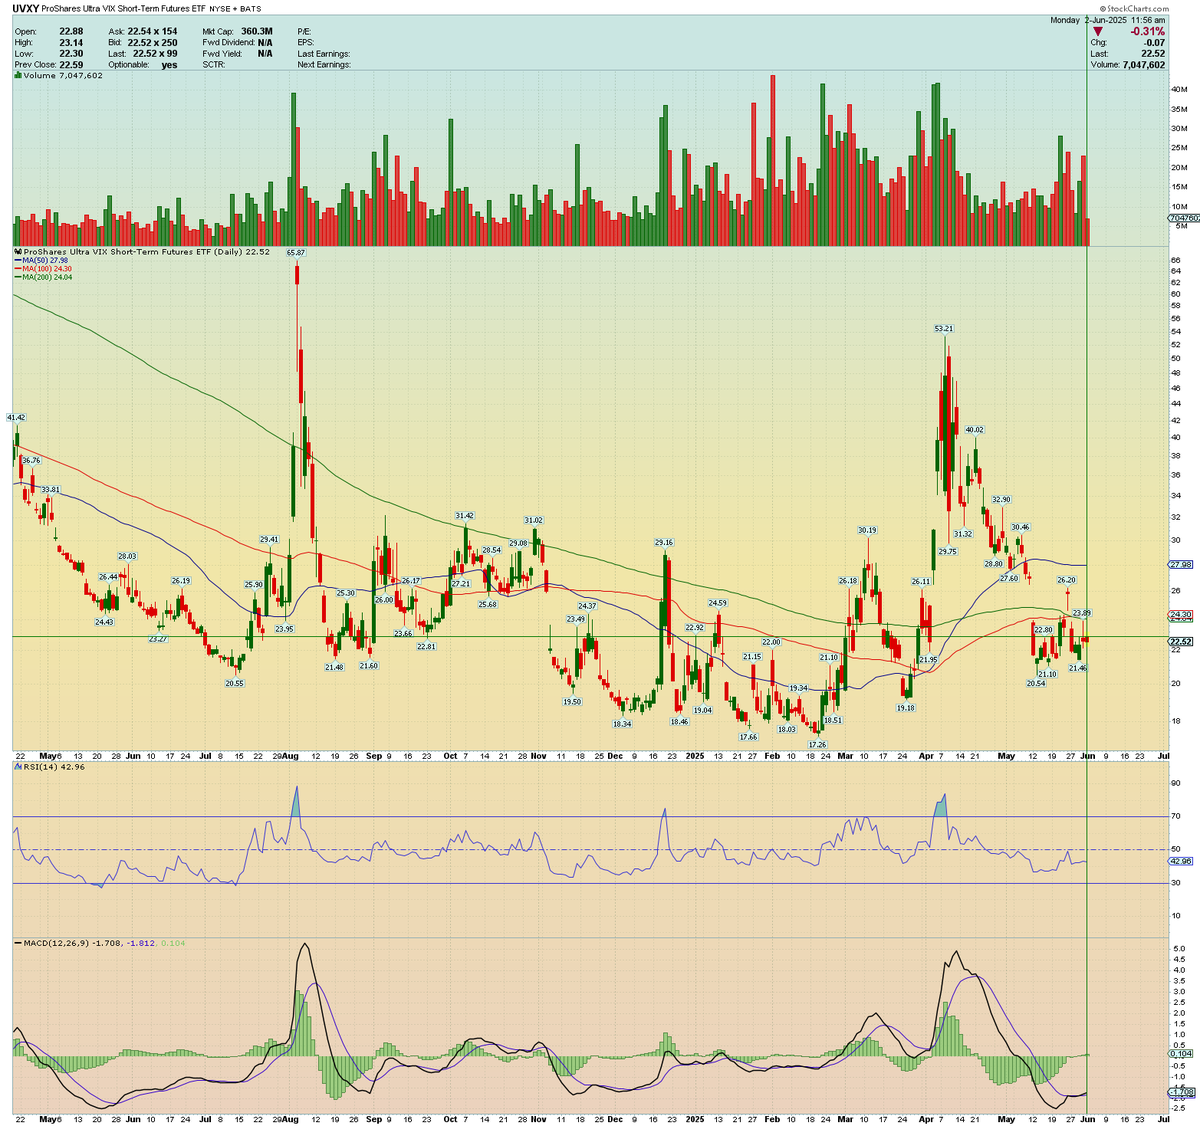Click the 24.30 MA value tag on the price axis
Image resolution: width=1200 pixels, height=1126 pixels.
[x=1181, y=615]
